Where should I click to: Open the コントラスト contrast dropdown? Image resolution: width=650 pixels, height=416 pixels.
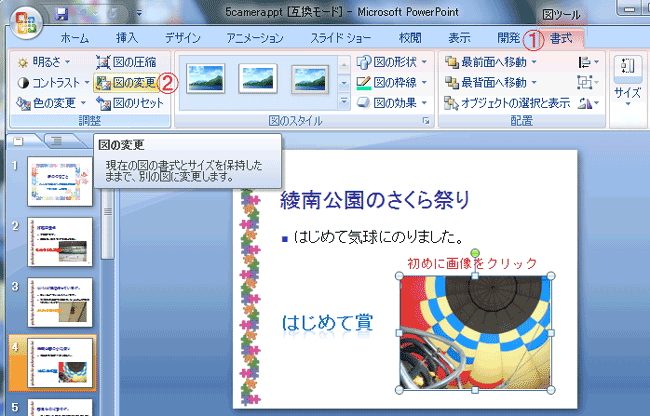point(53,83)
